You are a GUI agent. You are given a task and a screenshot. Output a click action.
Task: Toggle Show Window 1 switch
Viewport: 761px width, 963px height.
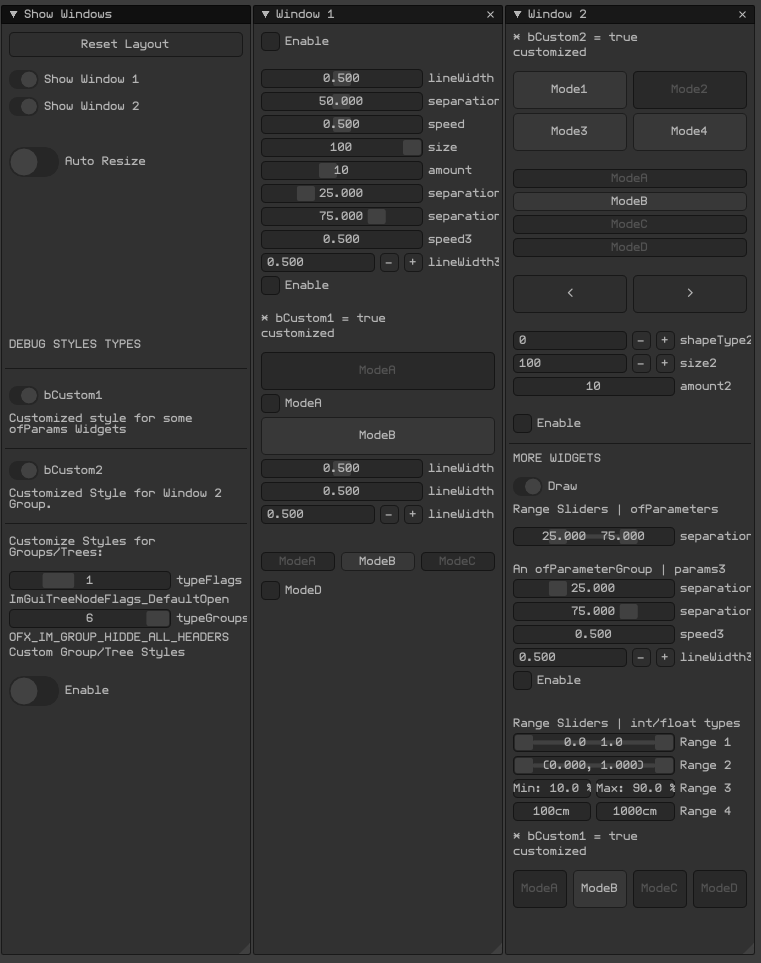pos(24,79)
